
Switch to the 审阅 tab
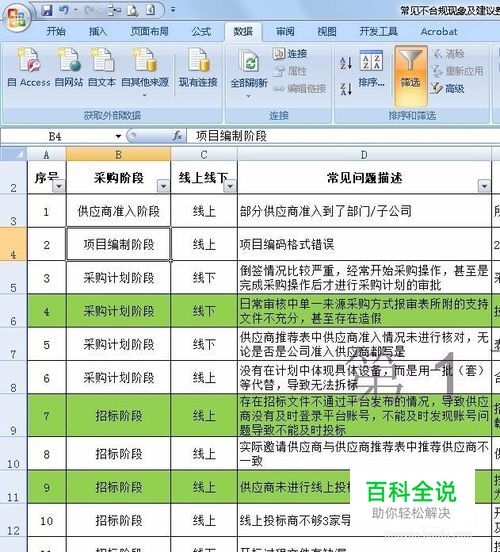[x=285, y=32]
